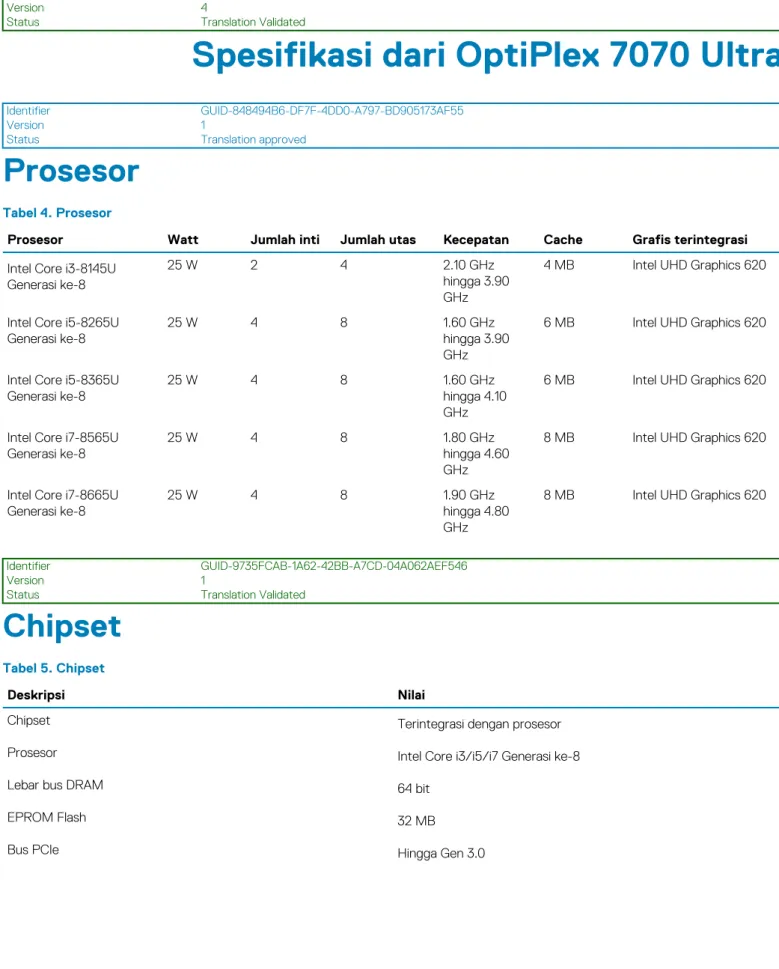Select the heading 'Spesifikasi dari OptiPlex 7070 Ultra'
Viewport: 779px width, 969px height.
pos(486,55)
